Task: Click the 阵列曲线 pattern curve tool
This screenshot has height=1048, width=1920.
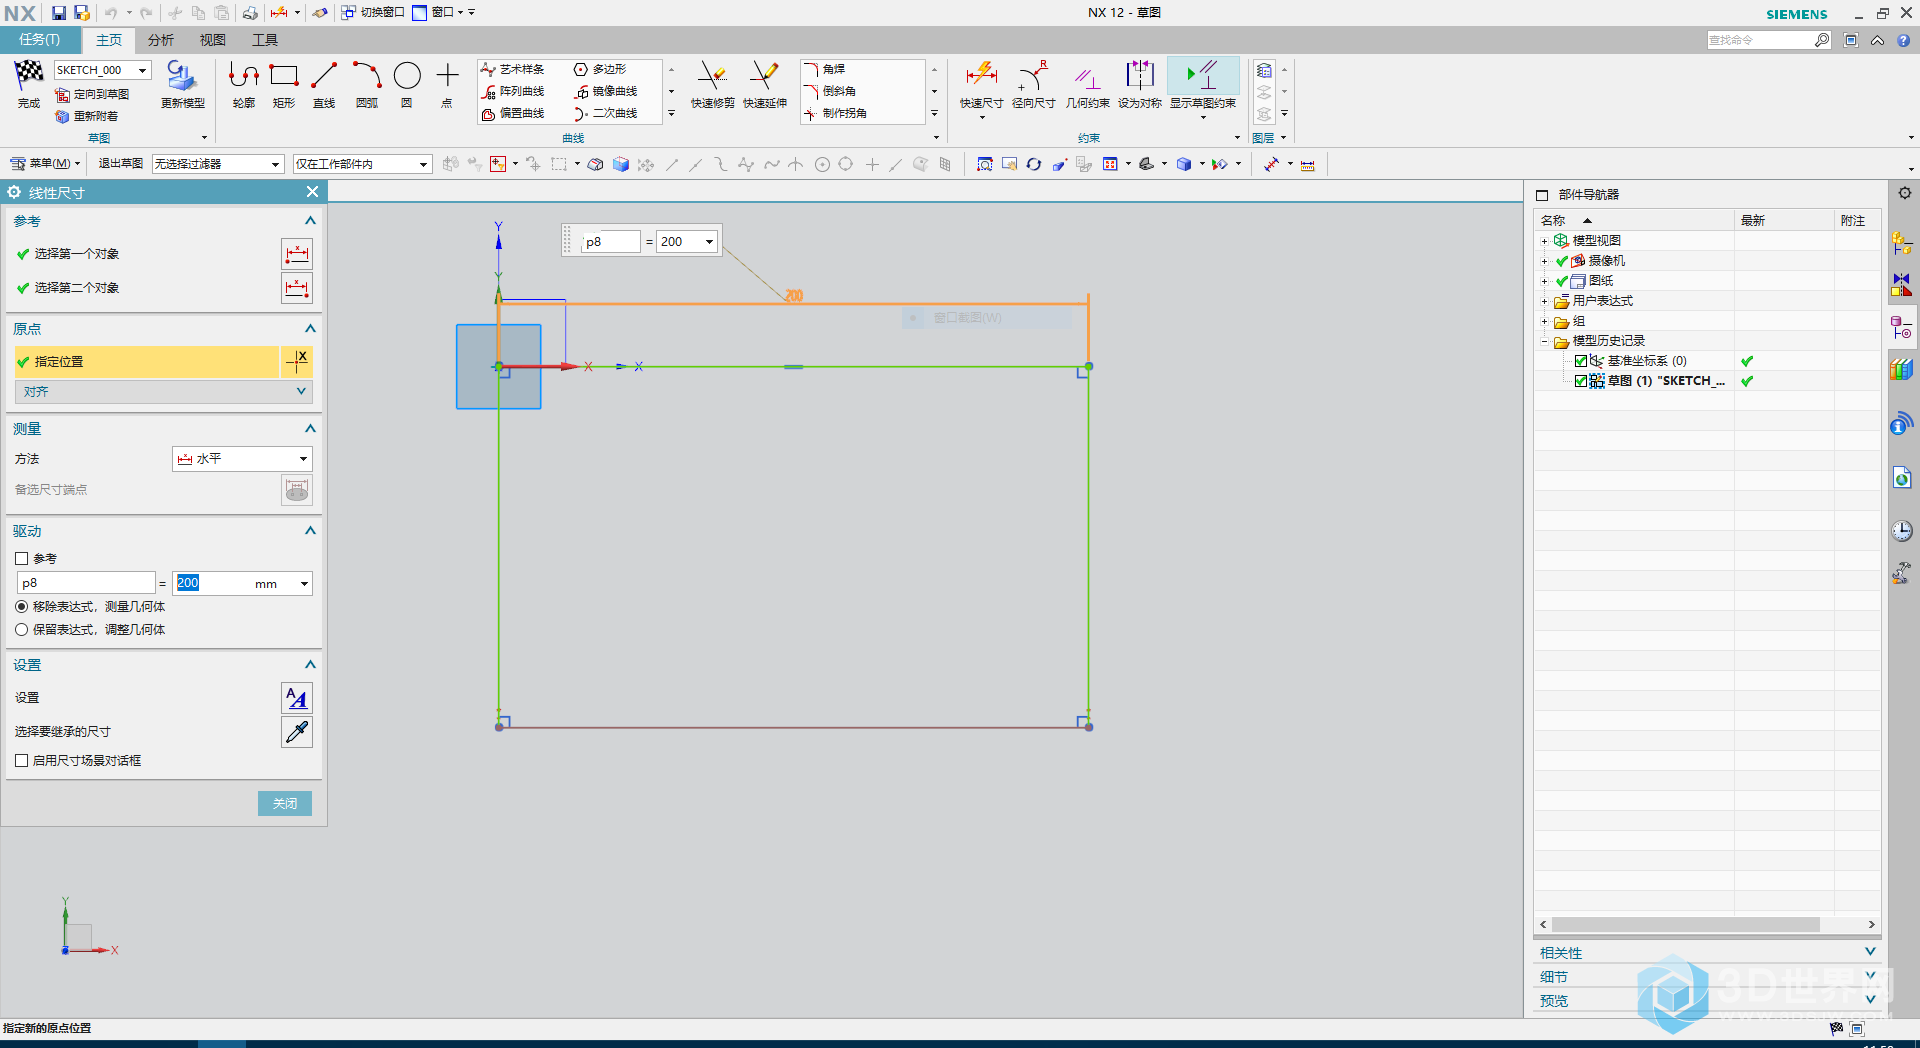Action: point(513,91)
